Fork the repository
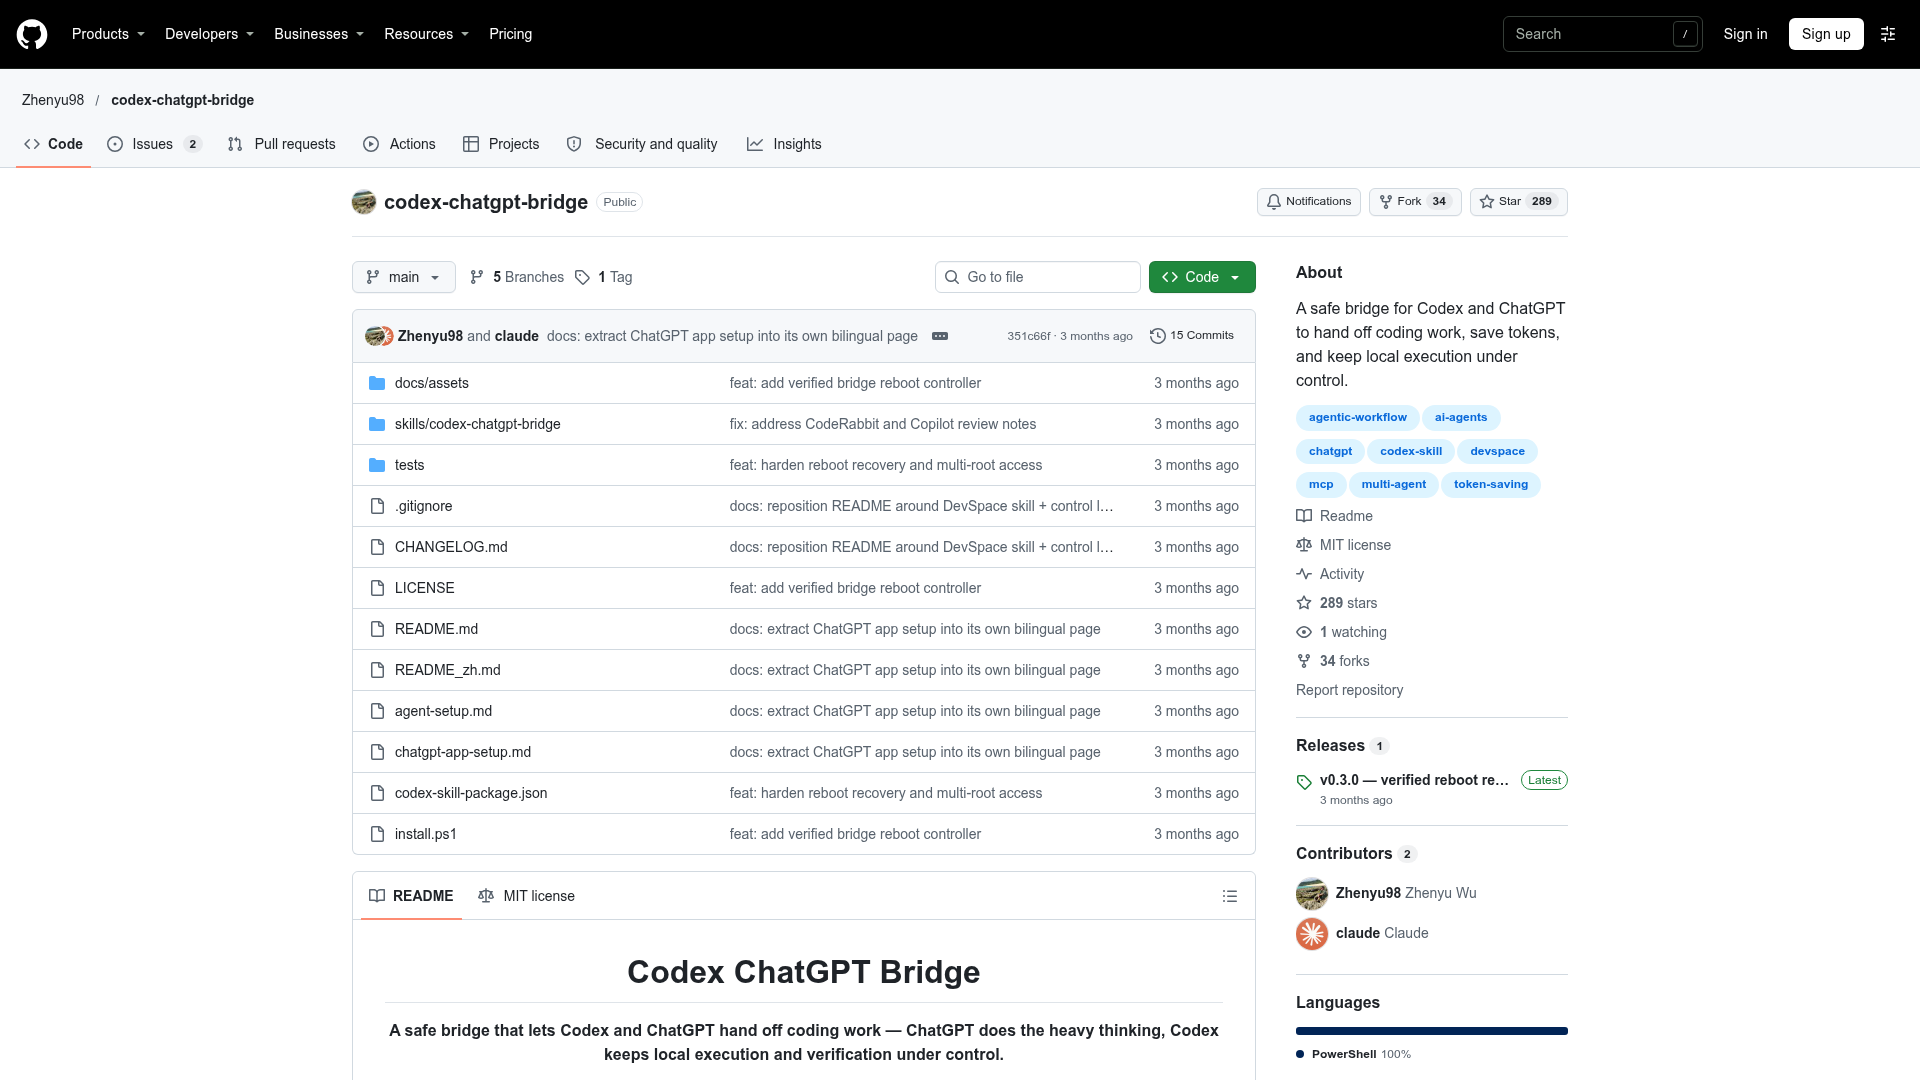Screen dimensions: 1920x1080 tap(1415, 202)
